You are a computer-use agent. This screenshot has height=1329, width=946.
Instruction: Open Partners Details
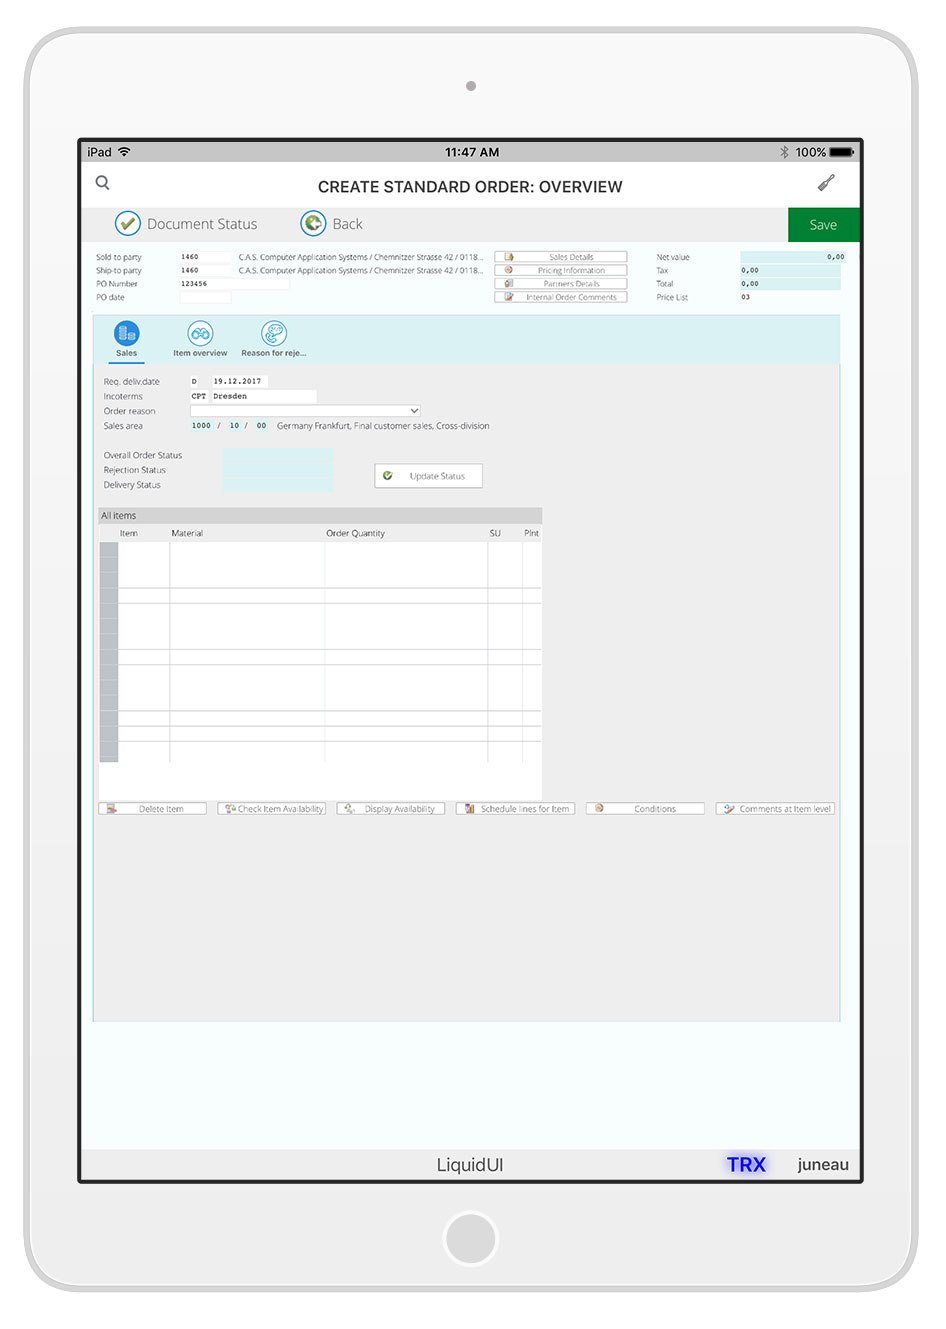pyautogui.click(x=561, y=284)
